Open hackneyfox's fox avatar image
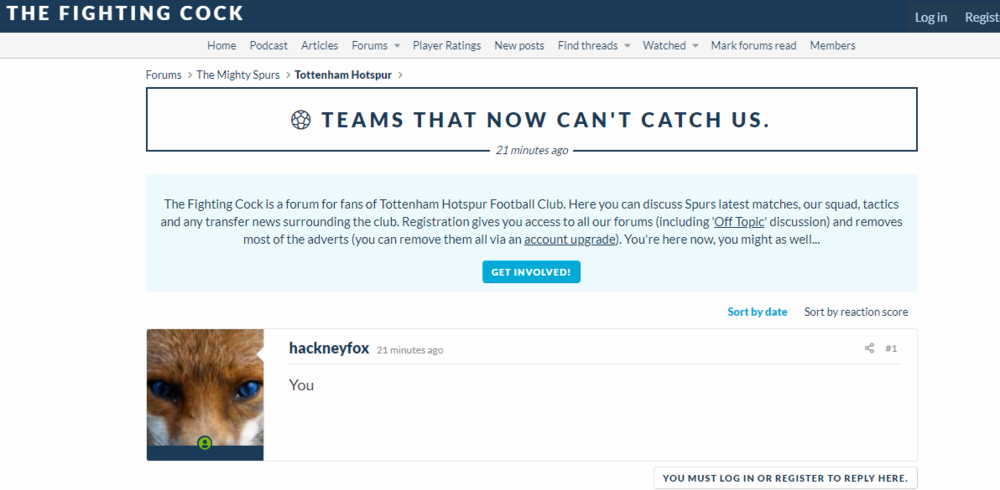This screenshot has height=490, width=1000. [205, 387]
